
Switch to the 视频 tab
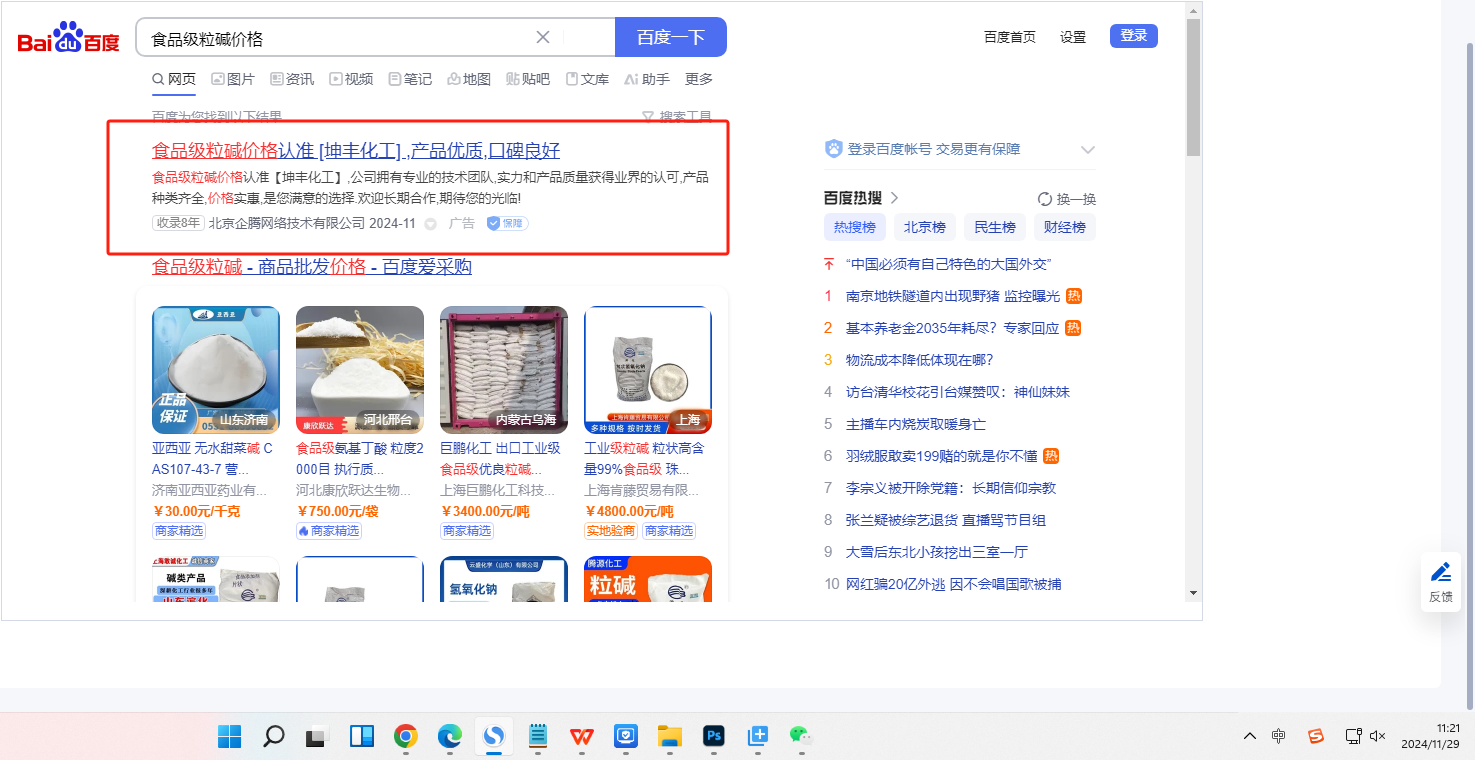[351, 79]
